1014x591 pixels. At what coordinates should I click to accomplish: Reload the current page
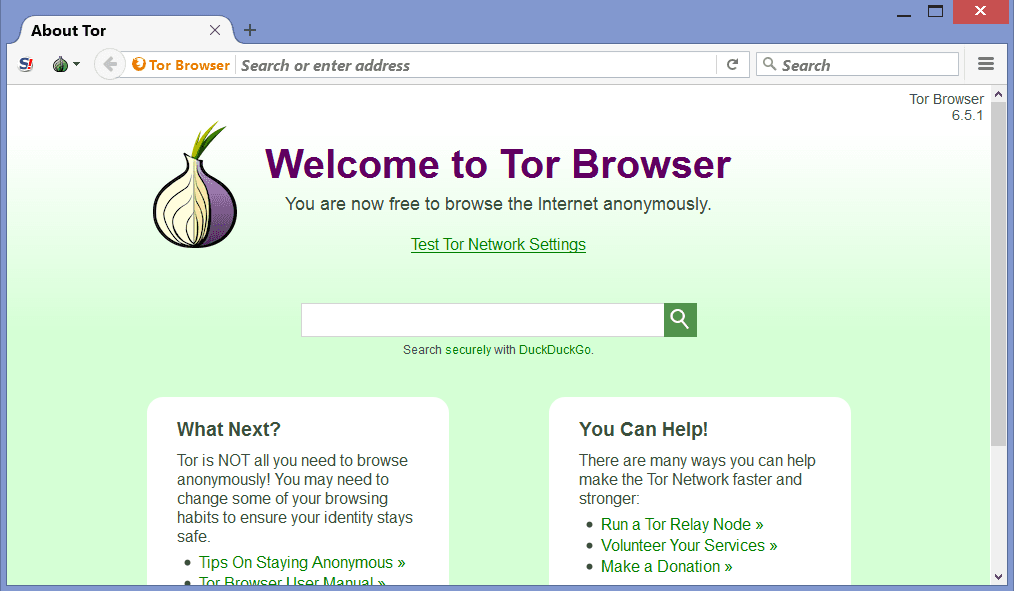click(733, 65)
